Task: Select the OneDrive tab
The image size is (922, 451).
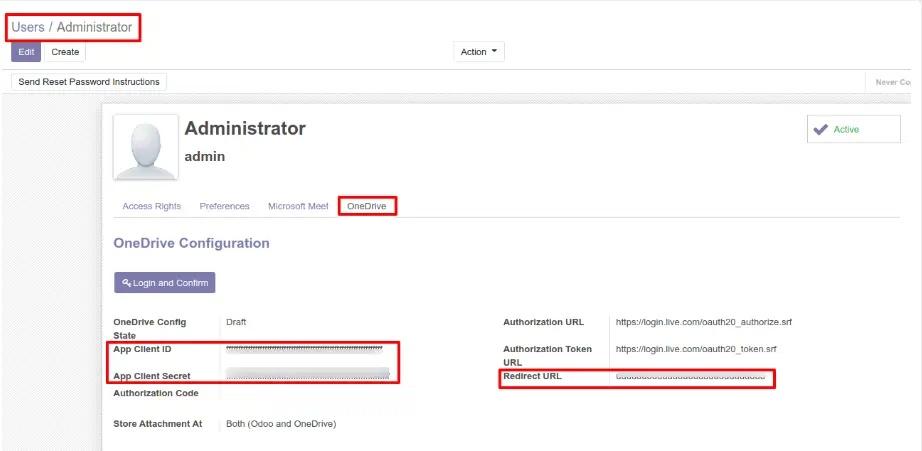Action: [367, 206]
